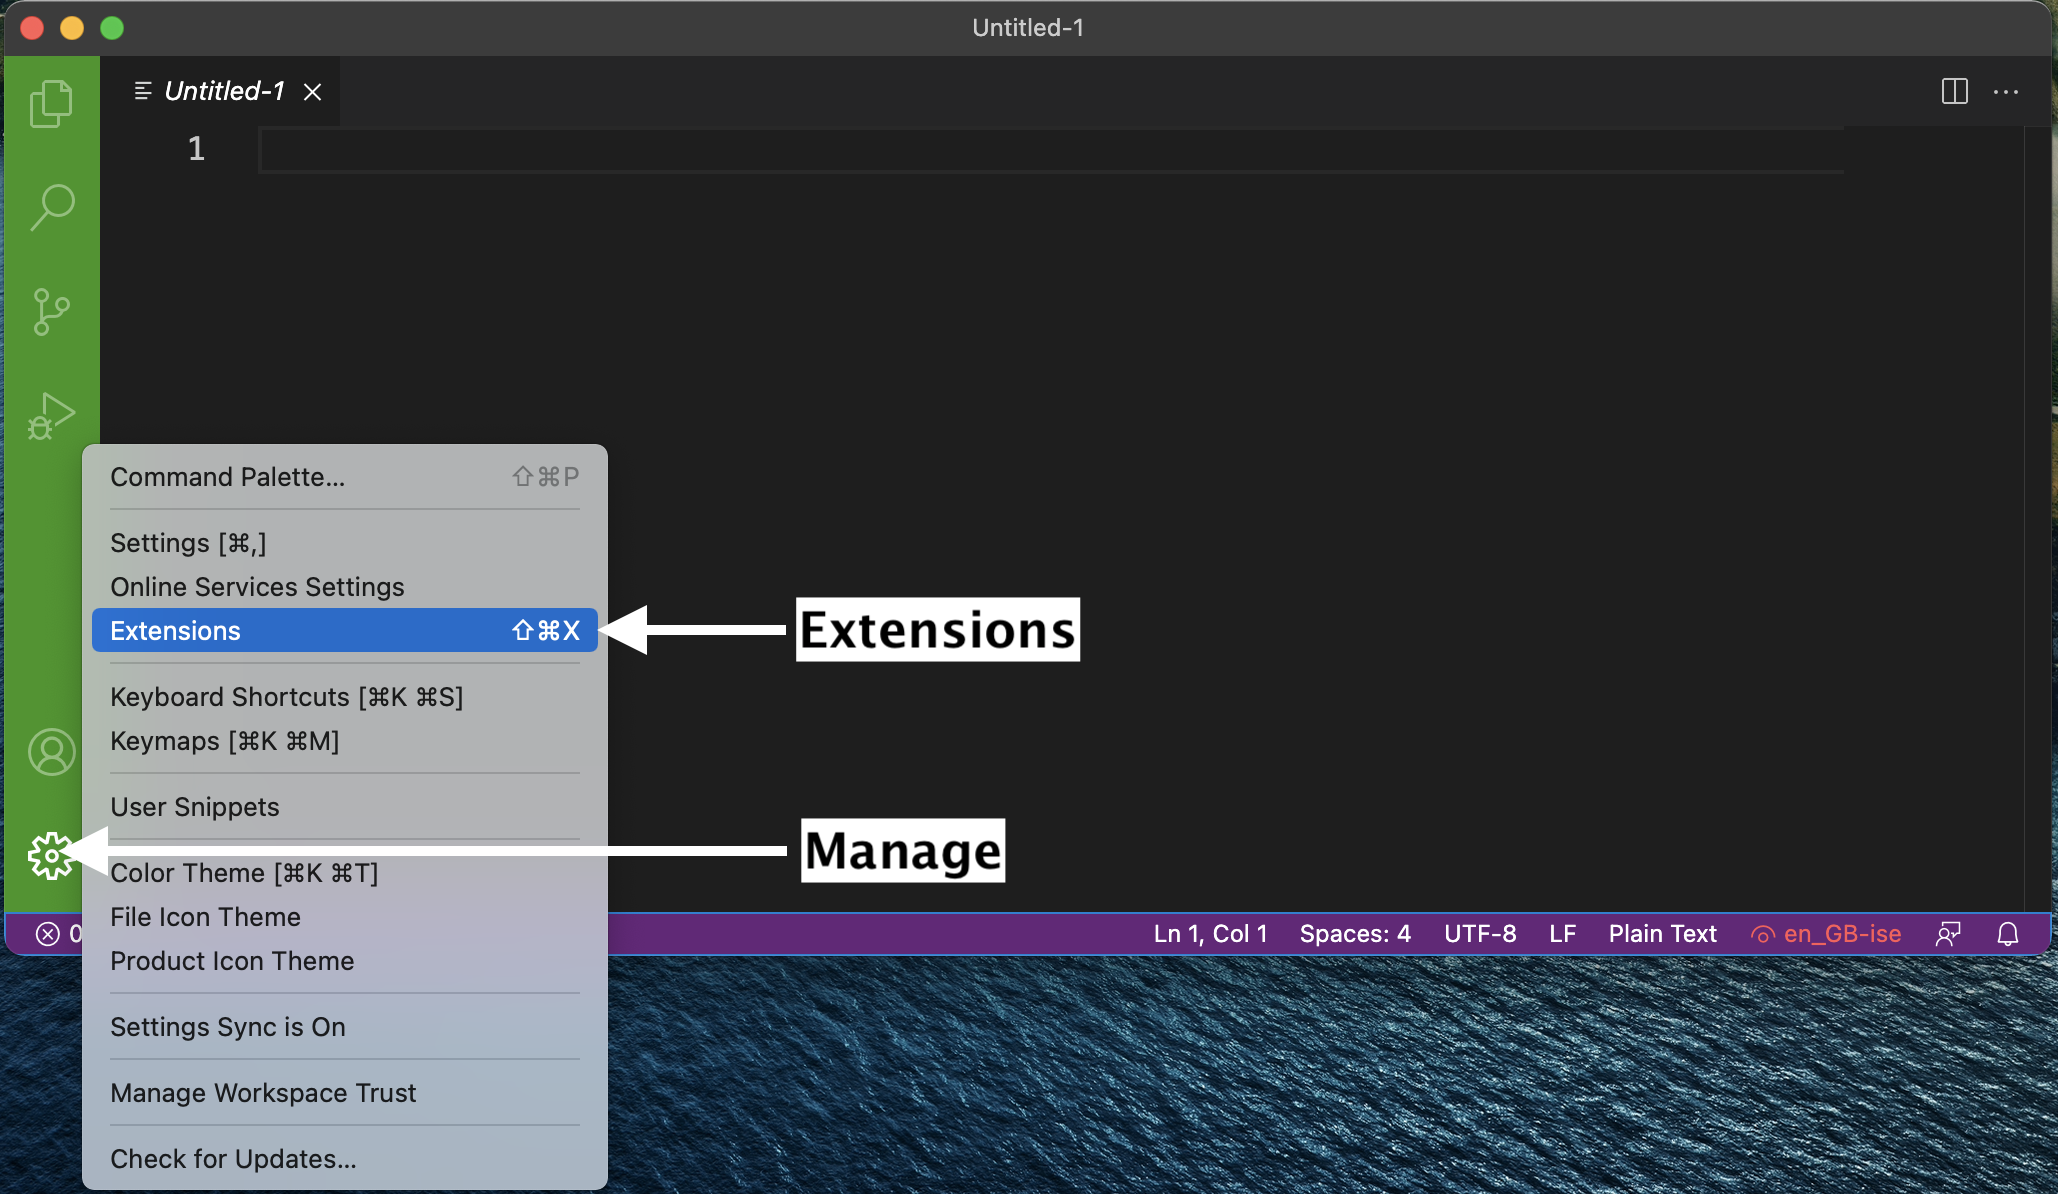Change language mode from Plain Text
2058x1194 pixels.
(x=1662, y=934)
